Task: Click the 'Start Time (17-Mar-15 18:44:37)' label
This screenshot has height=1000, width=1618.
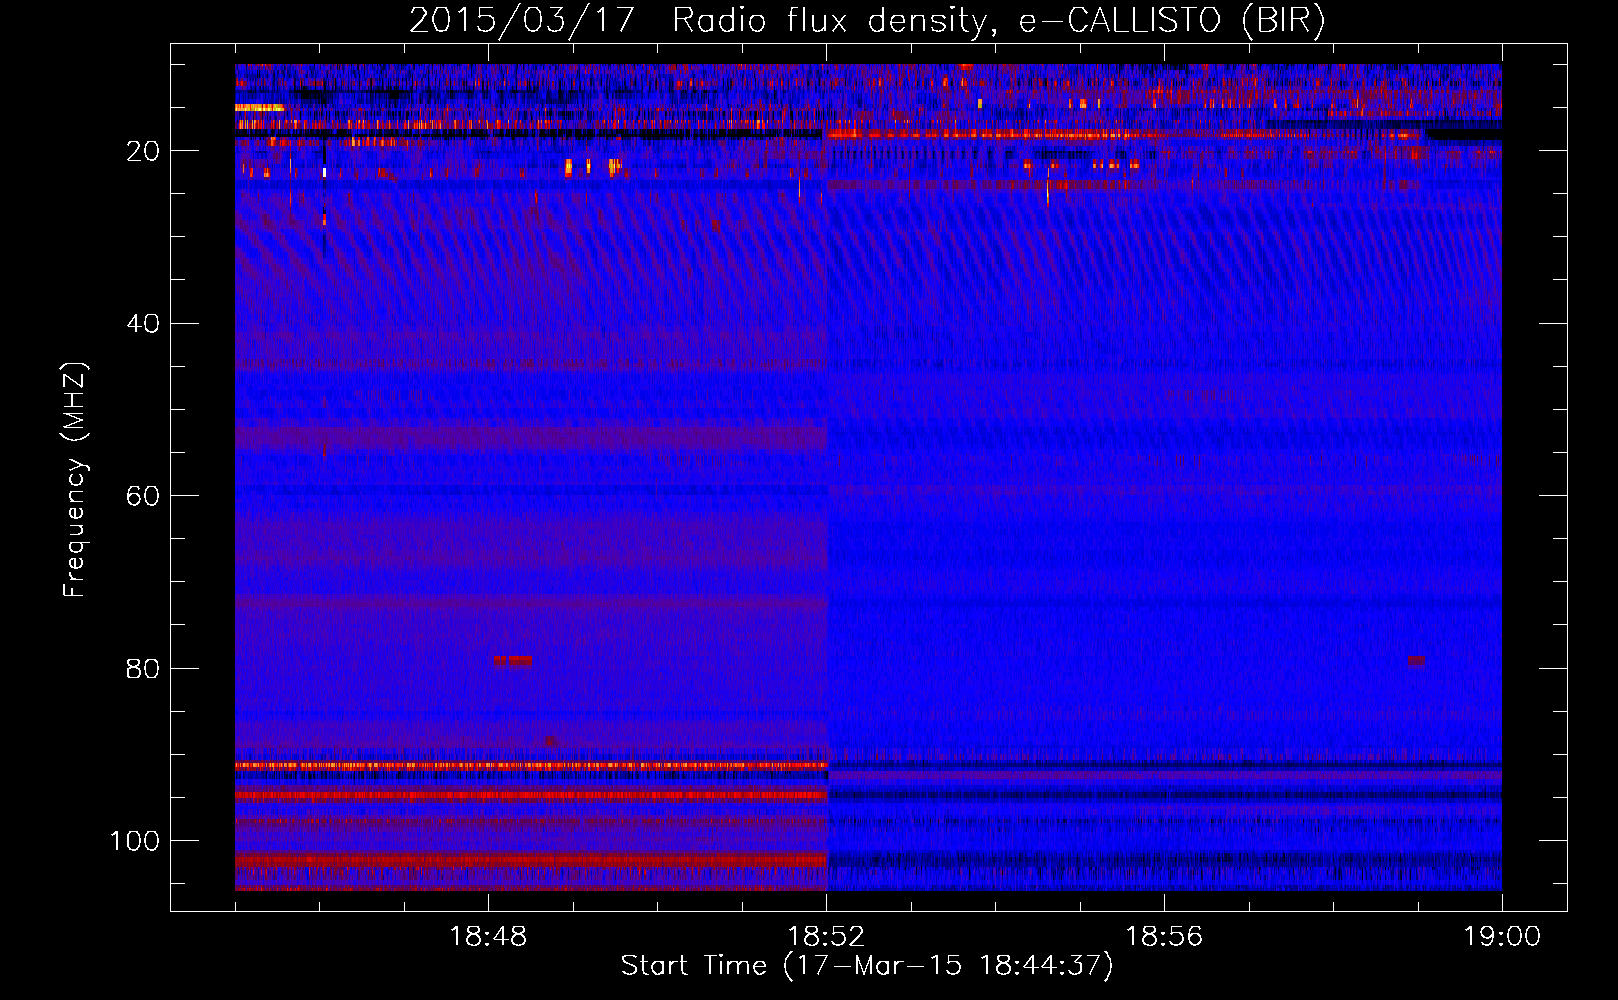Action: (x=867, y=966)
